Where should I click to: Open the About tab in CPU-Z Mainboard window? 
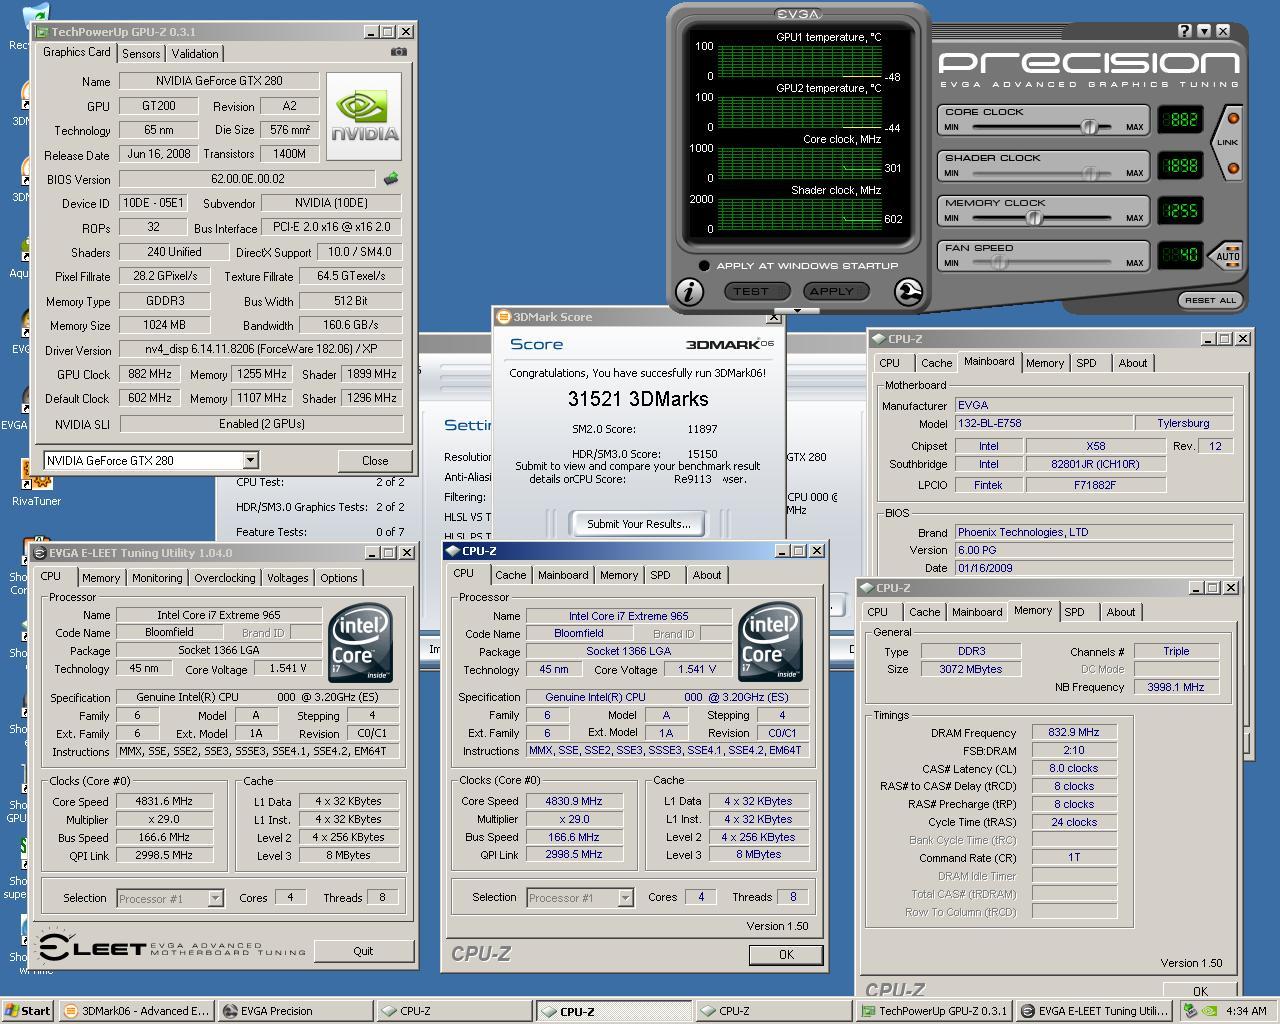click(x=1133, y=363)
